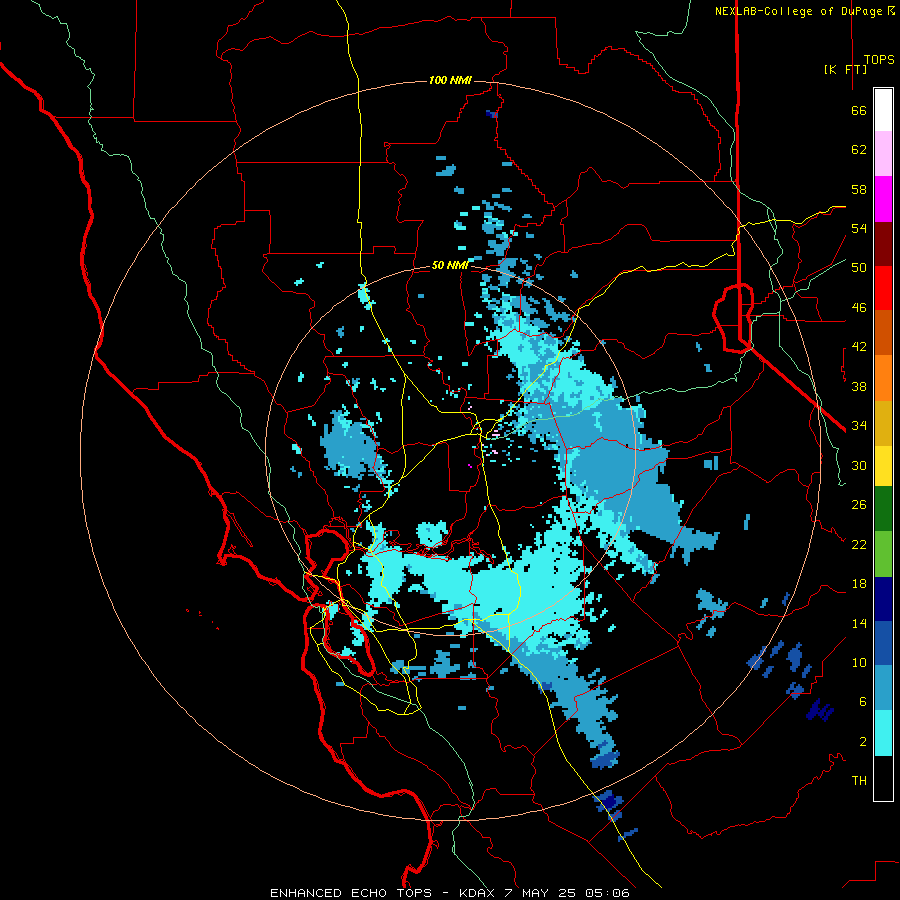Click legend value 22

point(859,545)
